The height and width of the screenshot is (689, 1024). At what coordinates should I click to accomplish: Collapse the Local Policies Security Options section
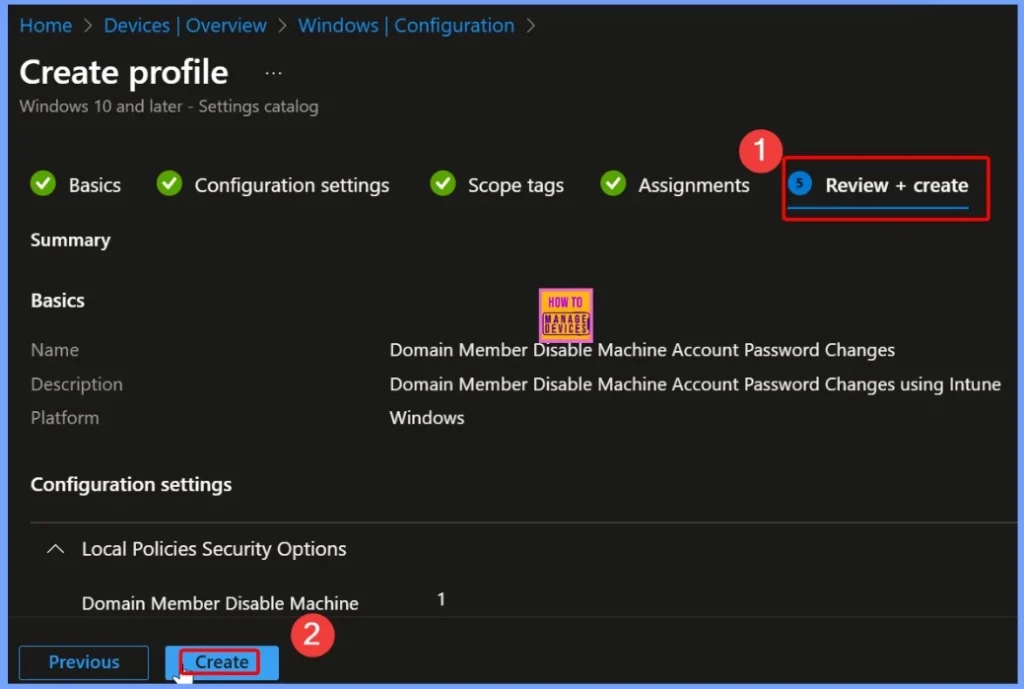coord(59,549)
